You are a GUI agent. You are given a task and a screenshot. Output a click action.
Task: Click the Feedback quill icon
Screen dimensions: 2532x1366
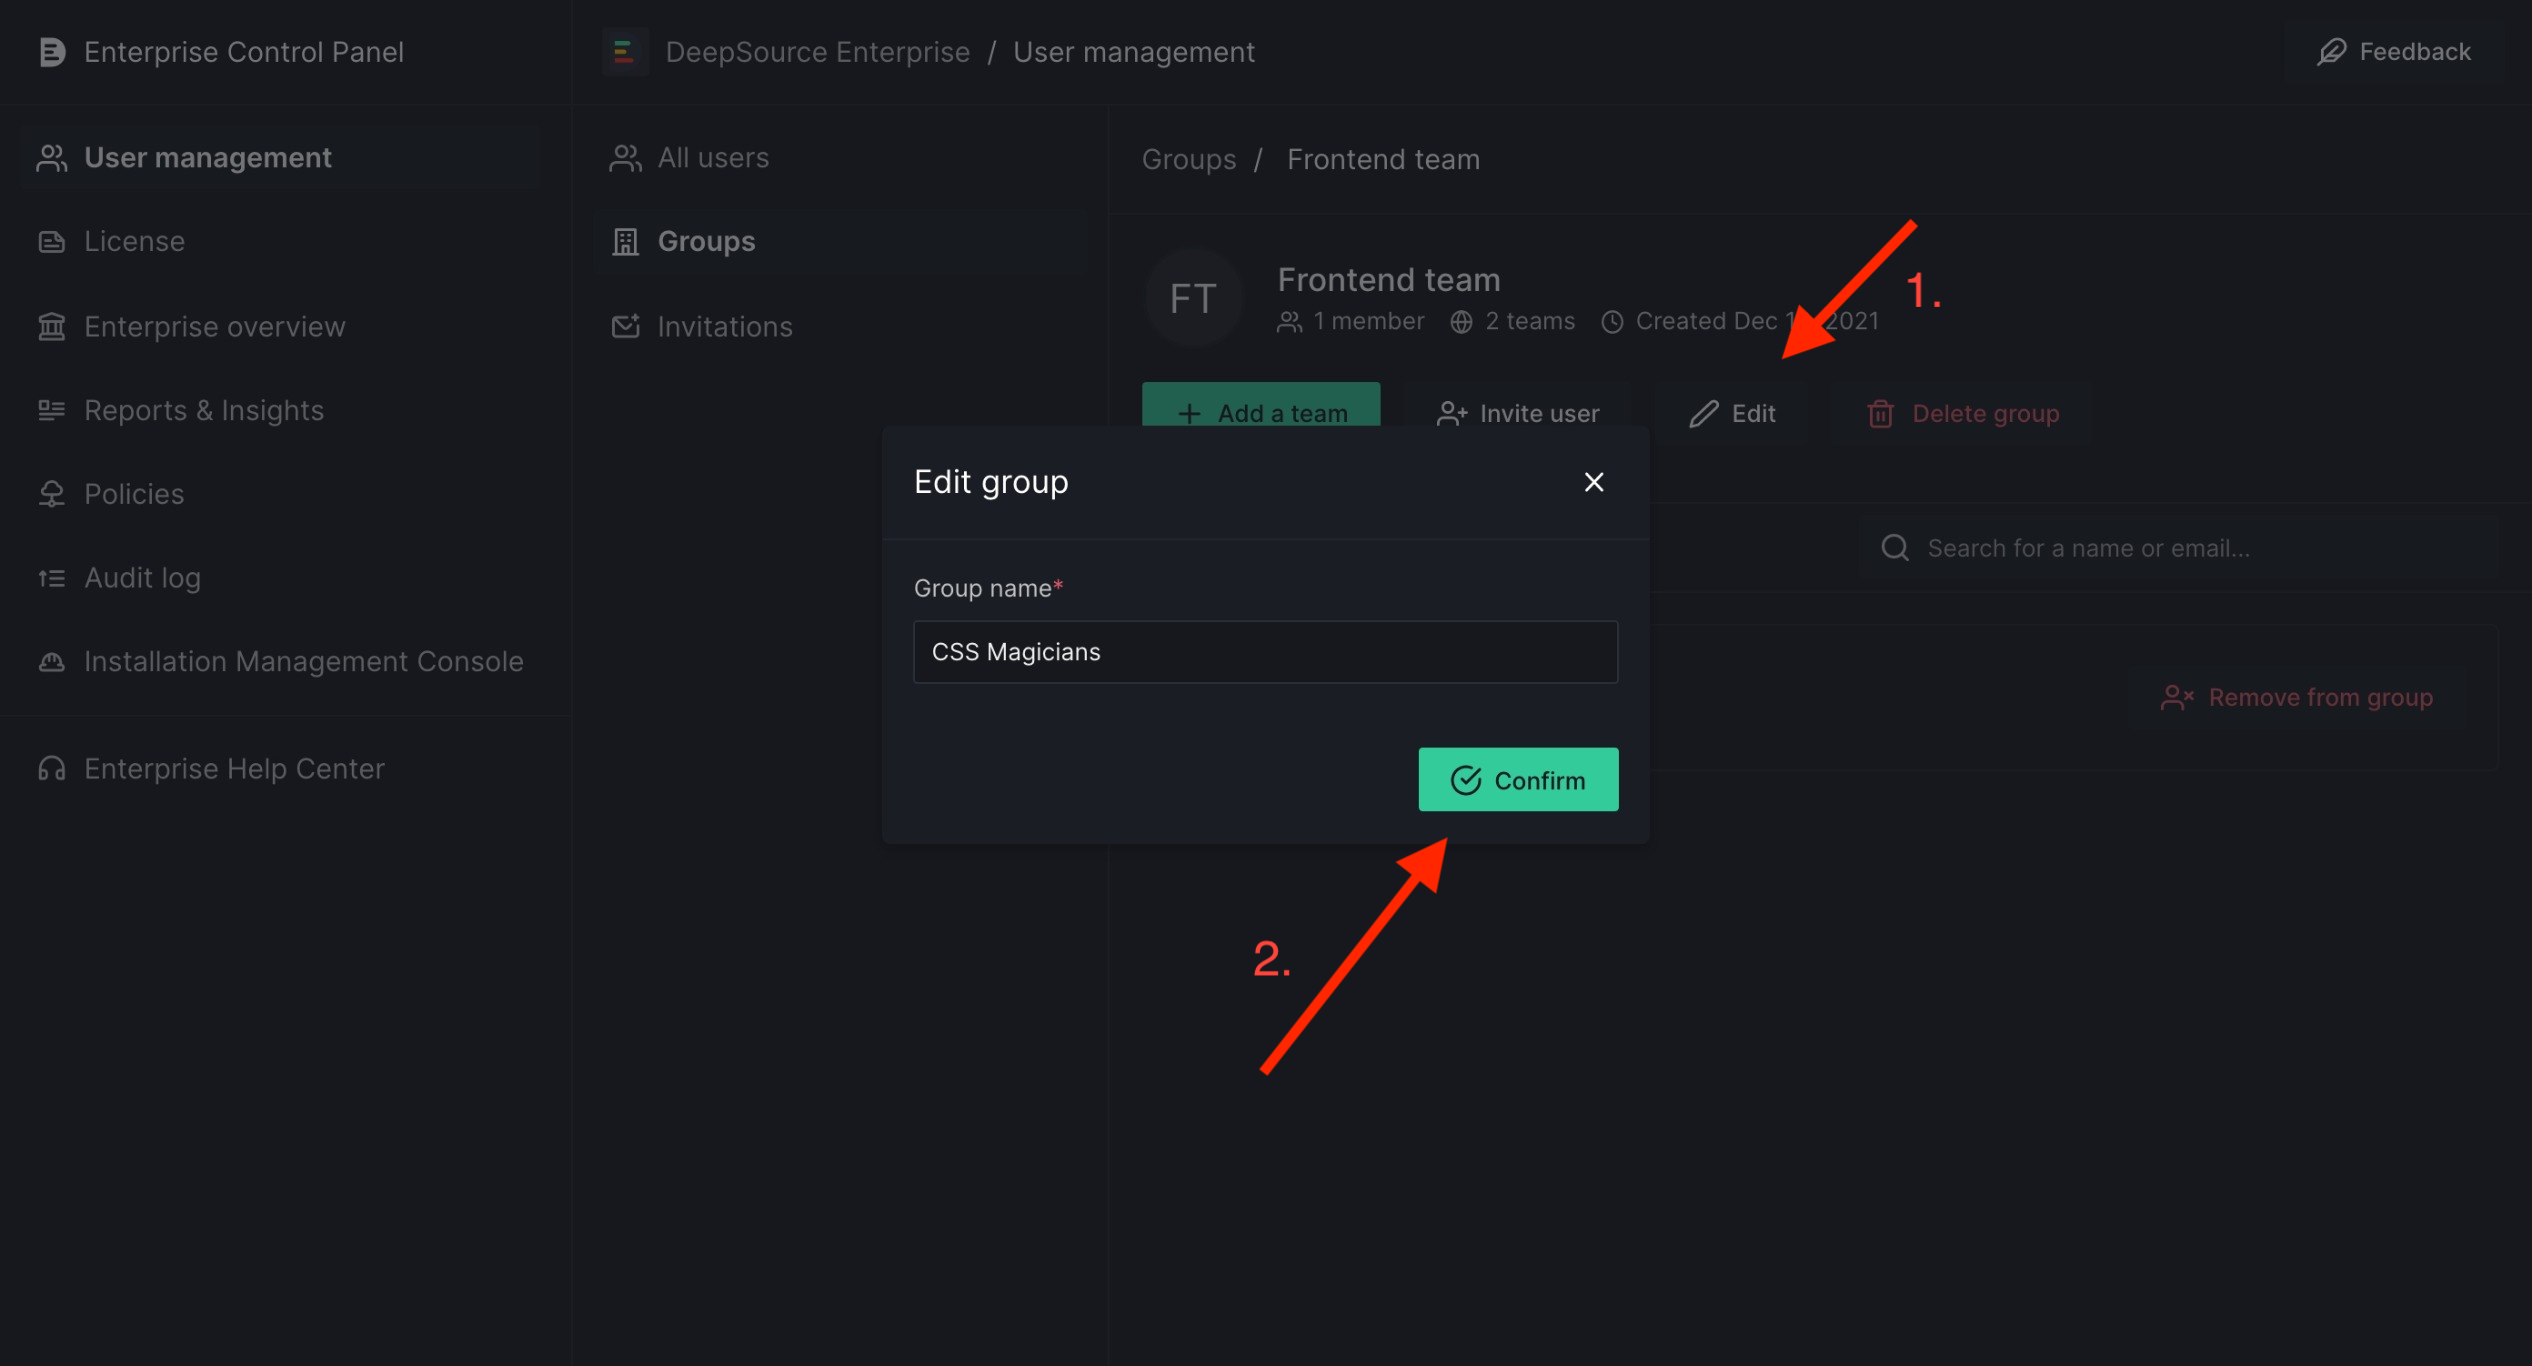pyautogui.click(x=2330, y=51)
